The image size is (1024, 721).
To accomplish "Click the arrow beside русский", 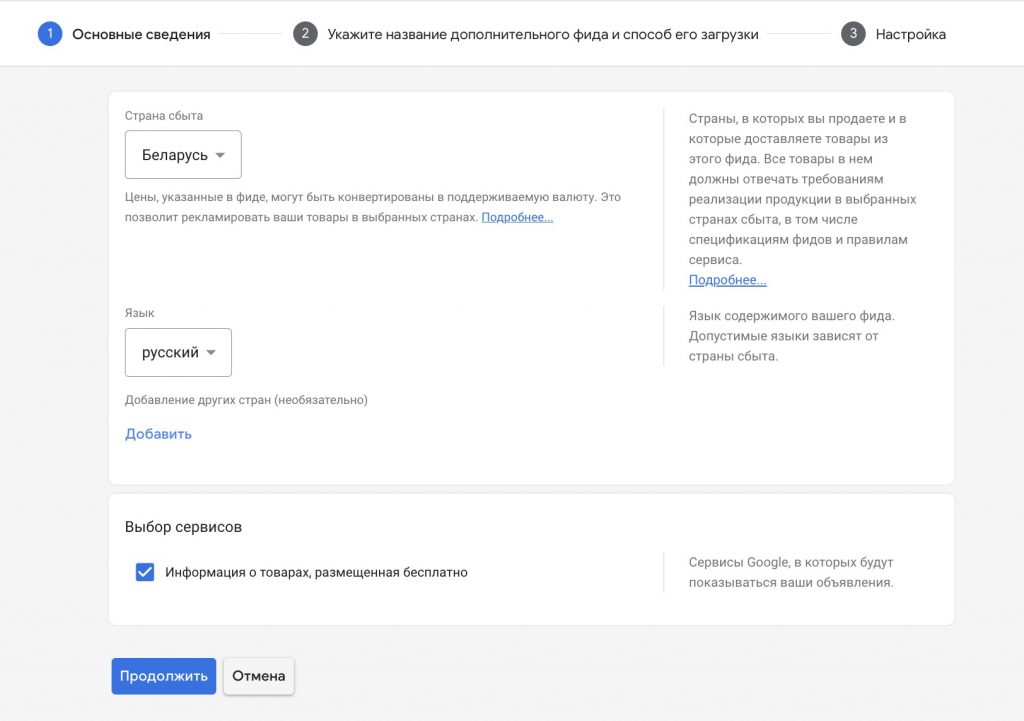I will point(211,353).
